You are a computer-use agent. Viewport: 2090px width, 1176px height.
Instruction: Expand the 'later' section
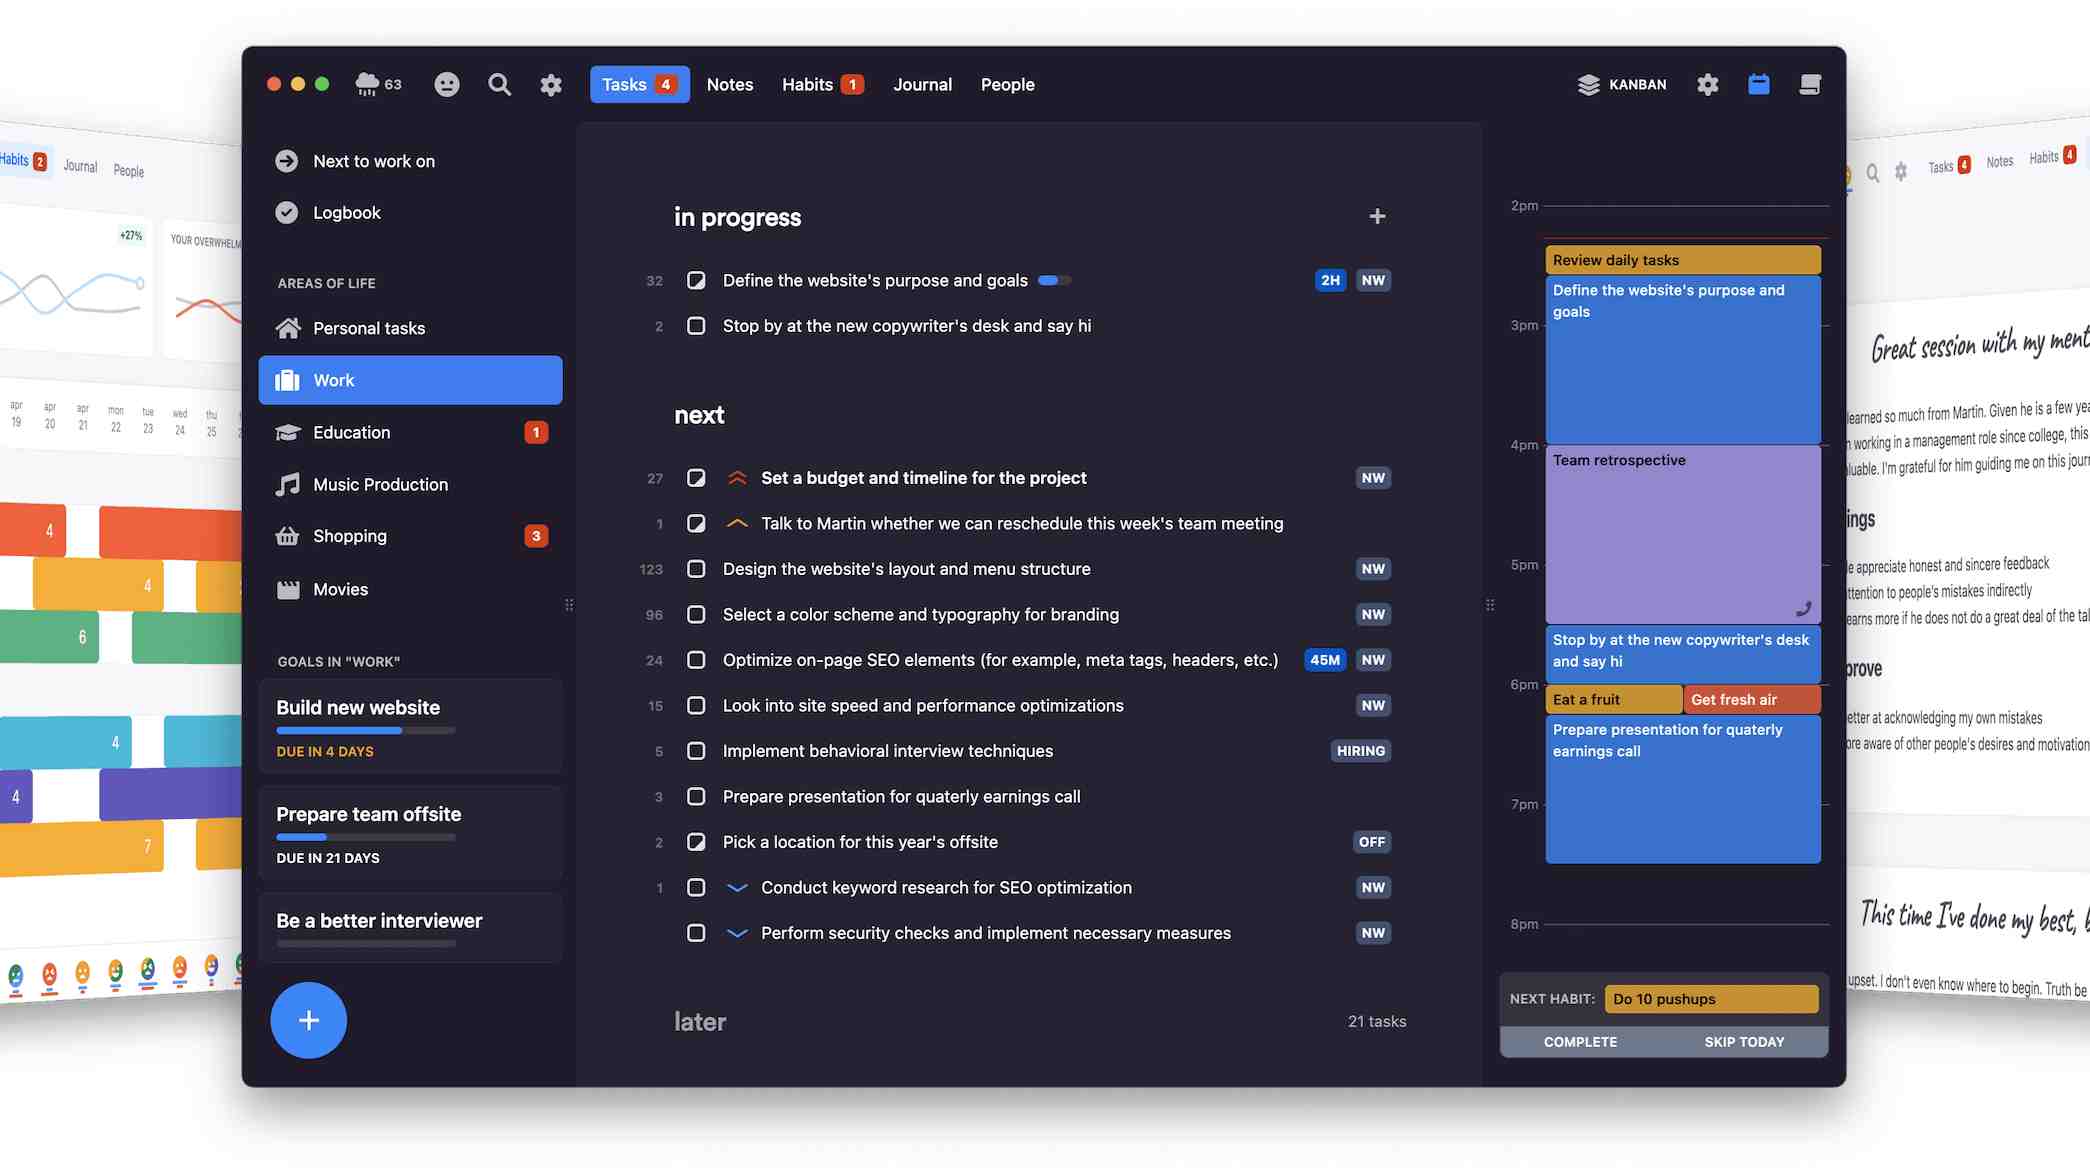700,1020
